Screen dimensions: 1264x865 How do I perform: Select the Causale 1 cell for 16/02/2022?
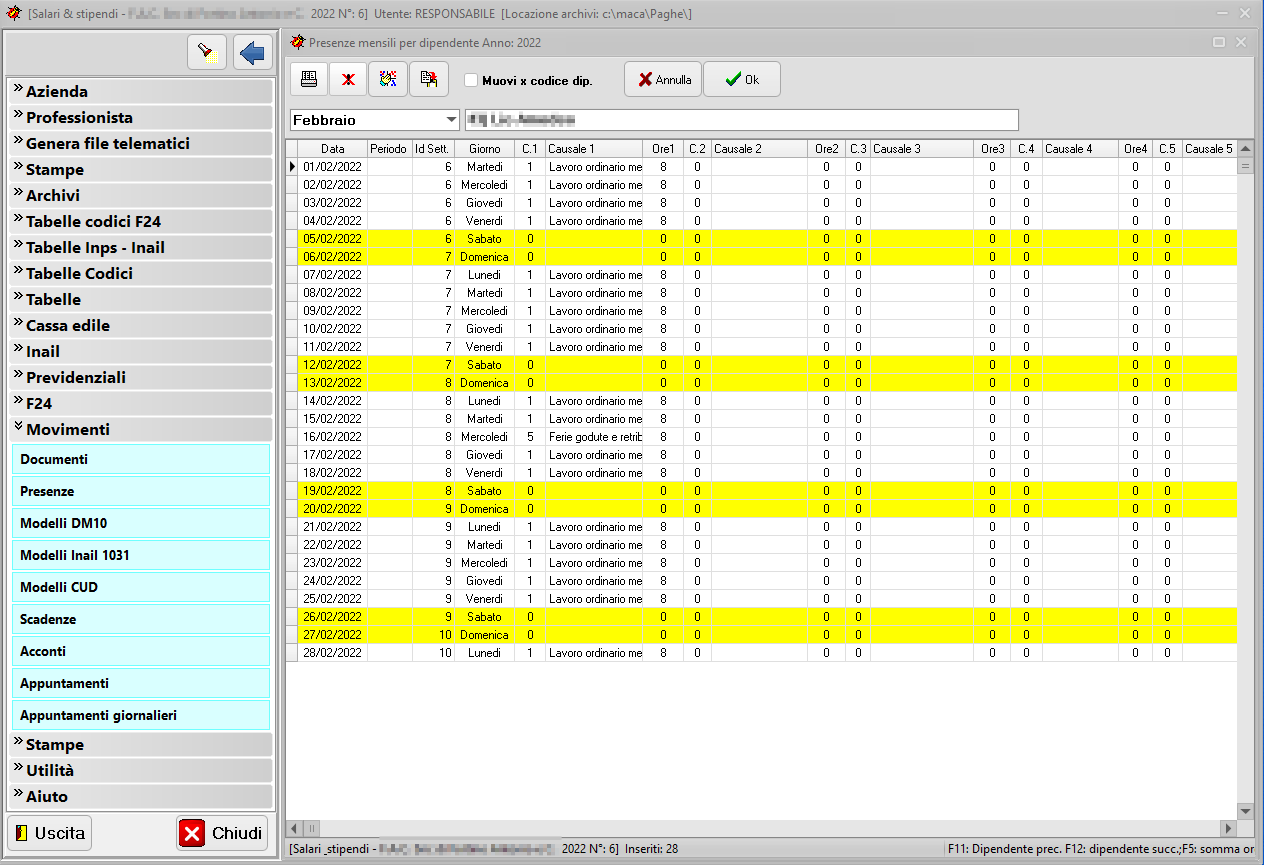tap(594, 437)
